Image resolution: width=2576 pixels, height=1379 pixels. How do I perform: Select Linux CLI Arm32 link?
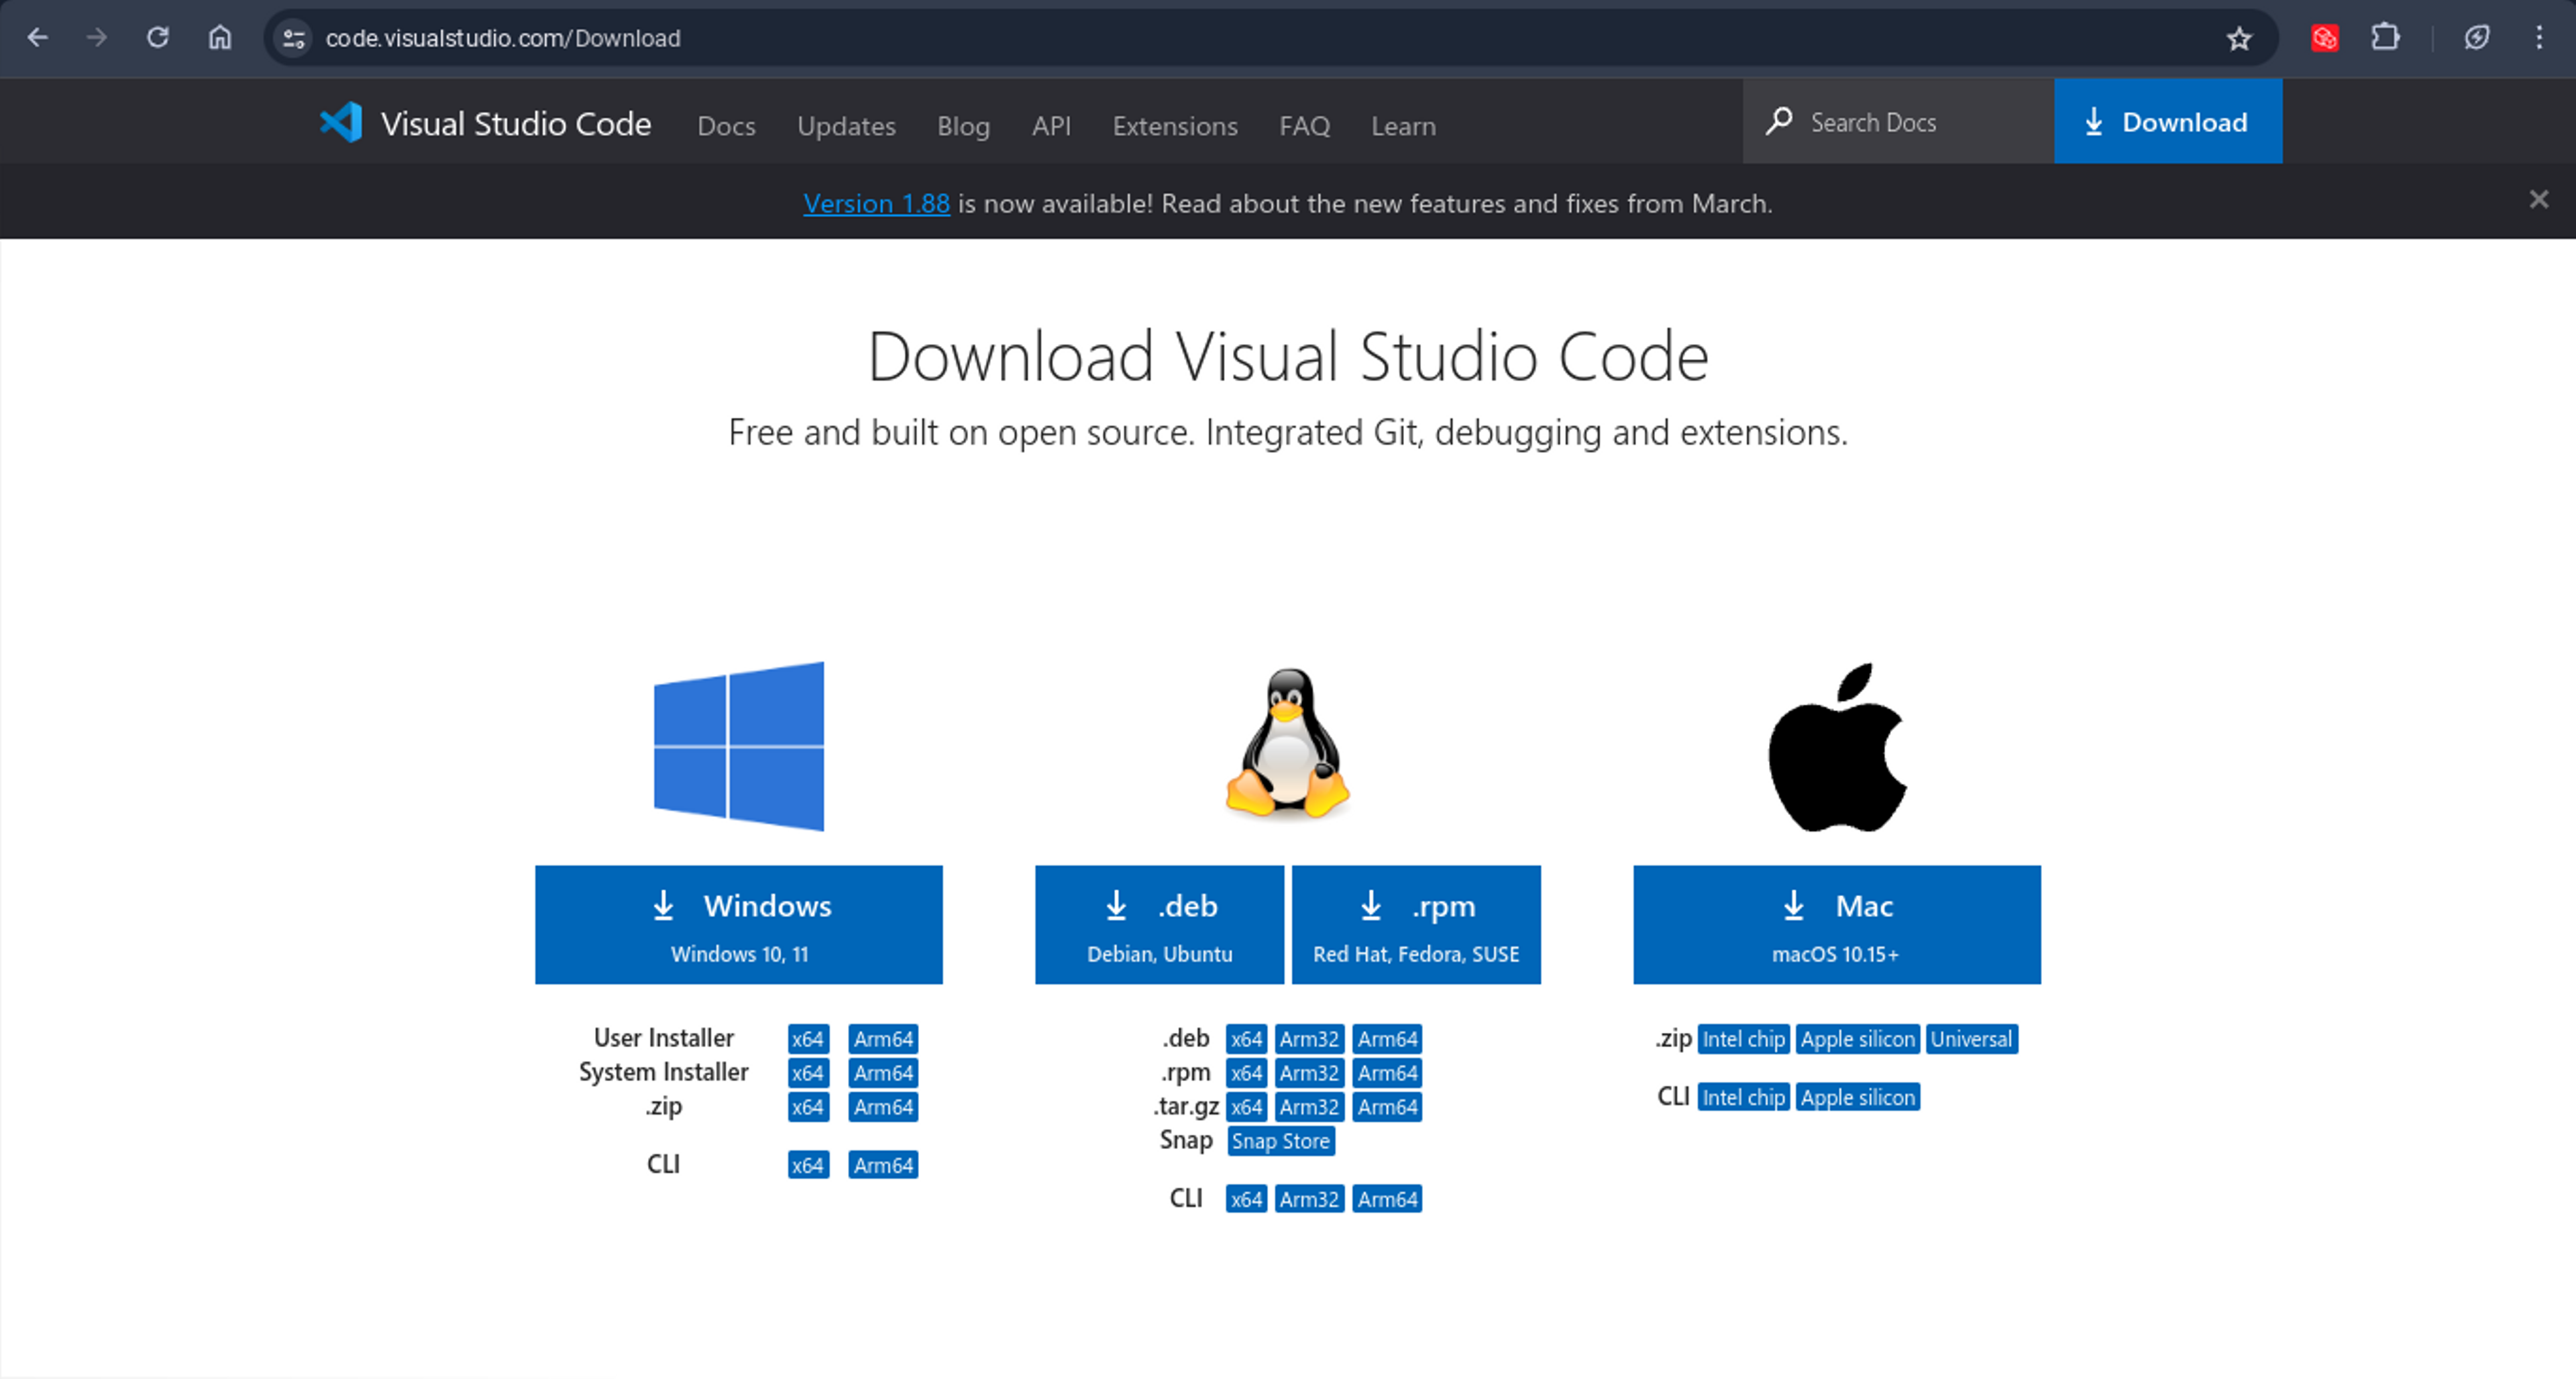1309,1199
